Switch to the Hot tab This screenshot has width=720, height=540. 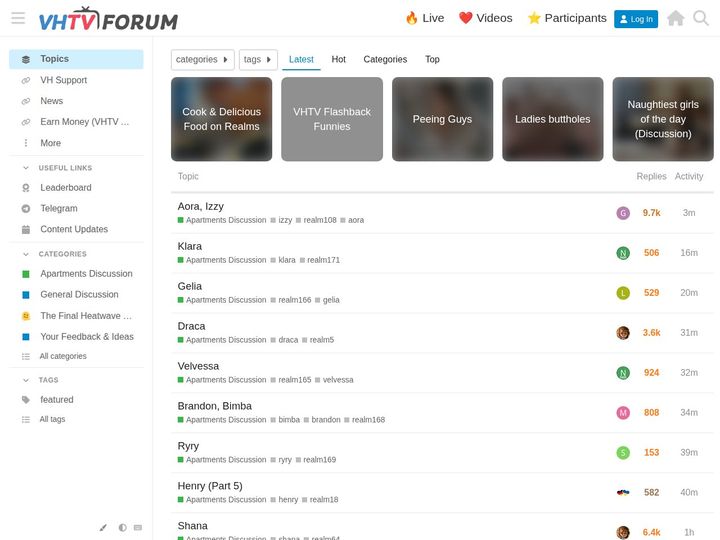338,60
